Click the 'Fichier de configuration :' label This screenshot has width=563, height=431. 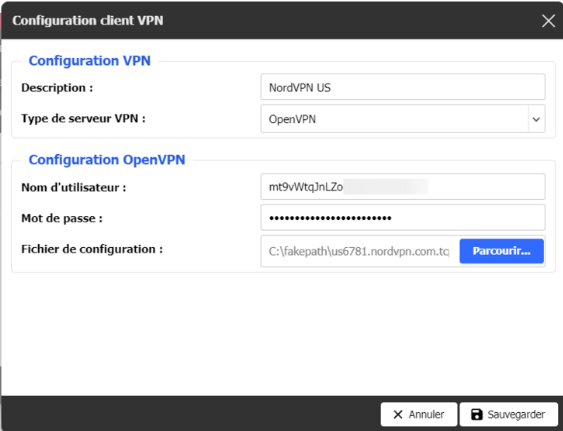coord(92,249)
